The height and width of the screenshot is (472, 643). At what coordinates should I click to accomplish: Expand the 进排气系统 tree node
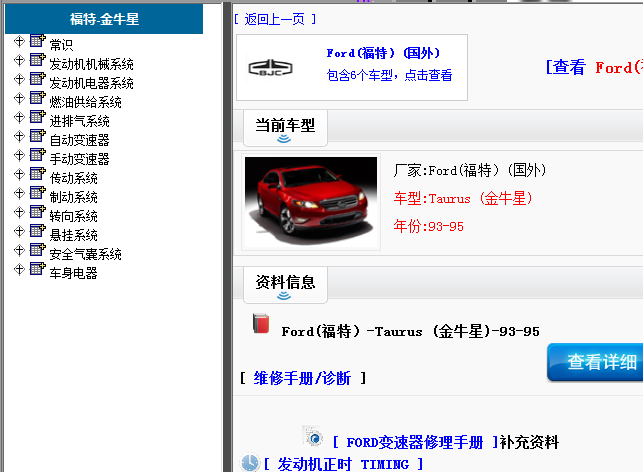click(x=19, y=117)
